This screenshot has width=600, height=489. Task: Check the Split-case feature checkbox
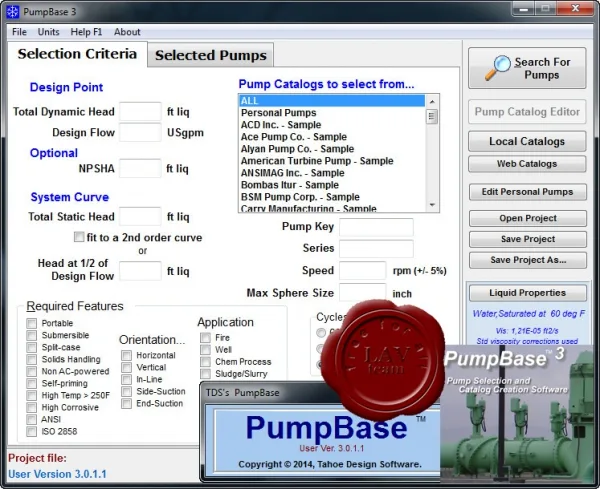point(31,347)
